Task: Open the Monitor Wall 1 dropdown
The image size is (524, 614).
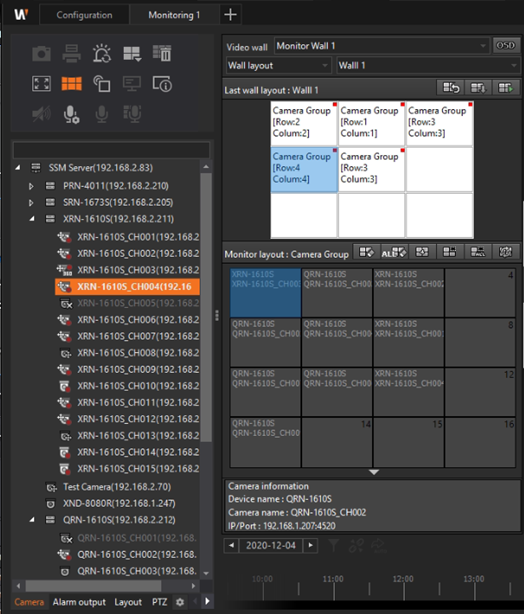Action: click(x=382, y=46)
